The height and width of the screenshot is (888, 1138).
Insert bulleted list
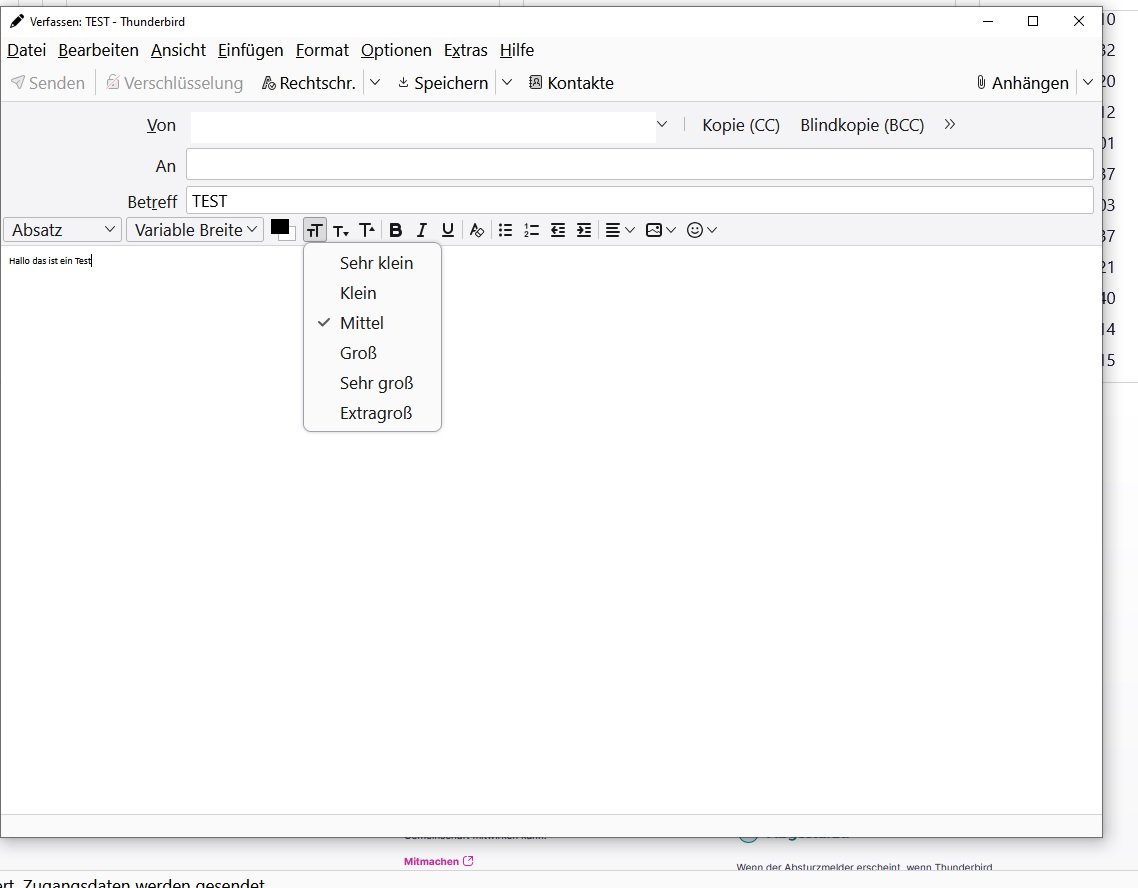click(x=506, y=230)
